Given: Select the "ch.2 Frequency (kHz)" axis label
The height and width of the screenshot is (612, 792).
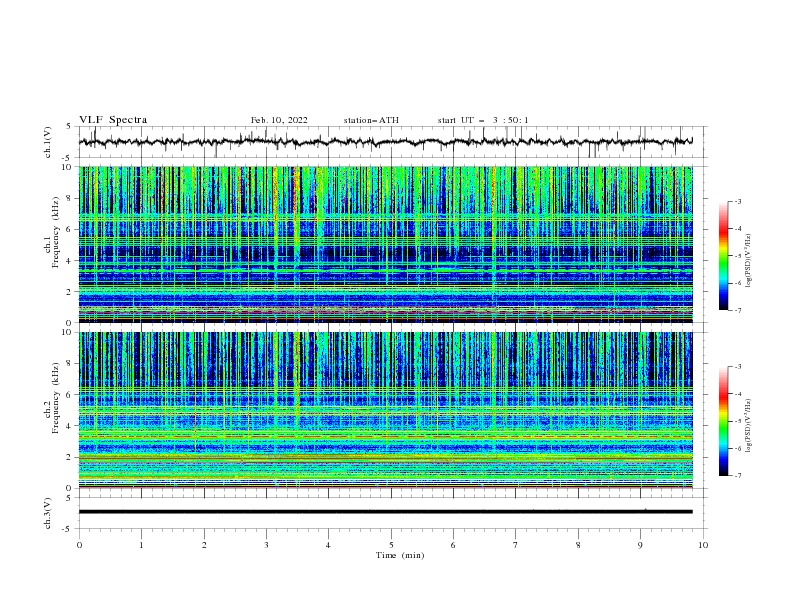Looking at the screenshot, I should point(52,397).
